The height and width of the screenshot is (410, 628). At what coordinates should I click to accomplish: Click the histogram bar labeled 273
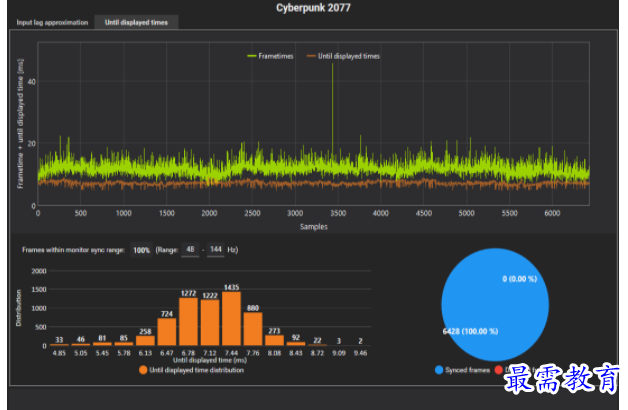pos(274,340)
